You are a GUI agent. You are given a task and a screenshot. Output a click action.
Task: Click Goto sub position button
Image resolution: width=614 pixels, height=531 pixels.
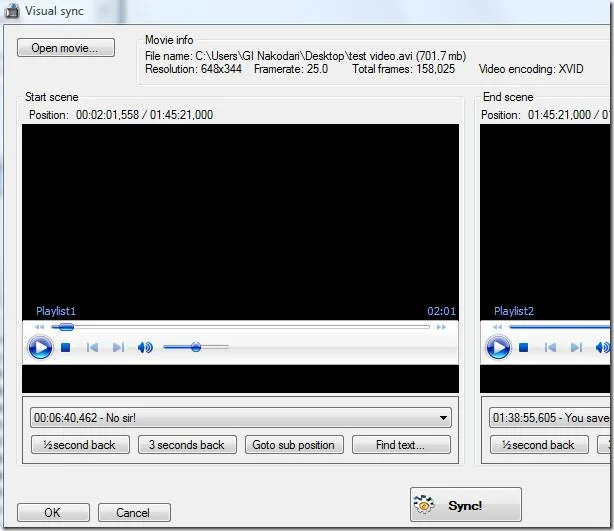pyautogui.click(x=294, y=445)
